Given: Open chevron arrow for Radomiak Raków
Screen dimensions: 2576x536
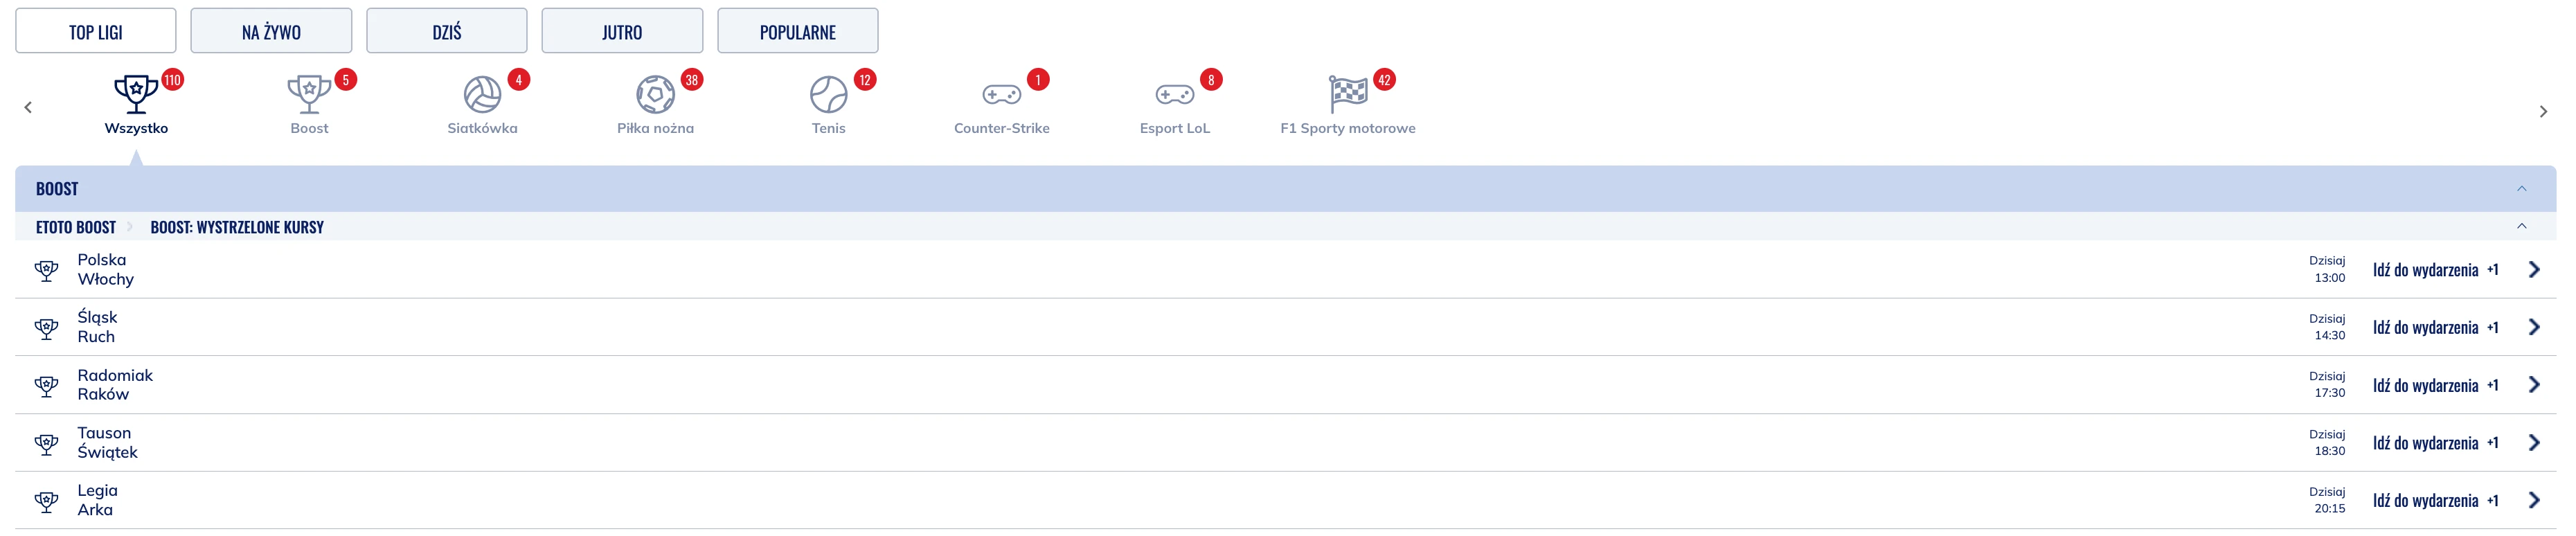Looking at the screenshot, I should (2533, 385).
